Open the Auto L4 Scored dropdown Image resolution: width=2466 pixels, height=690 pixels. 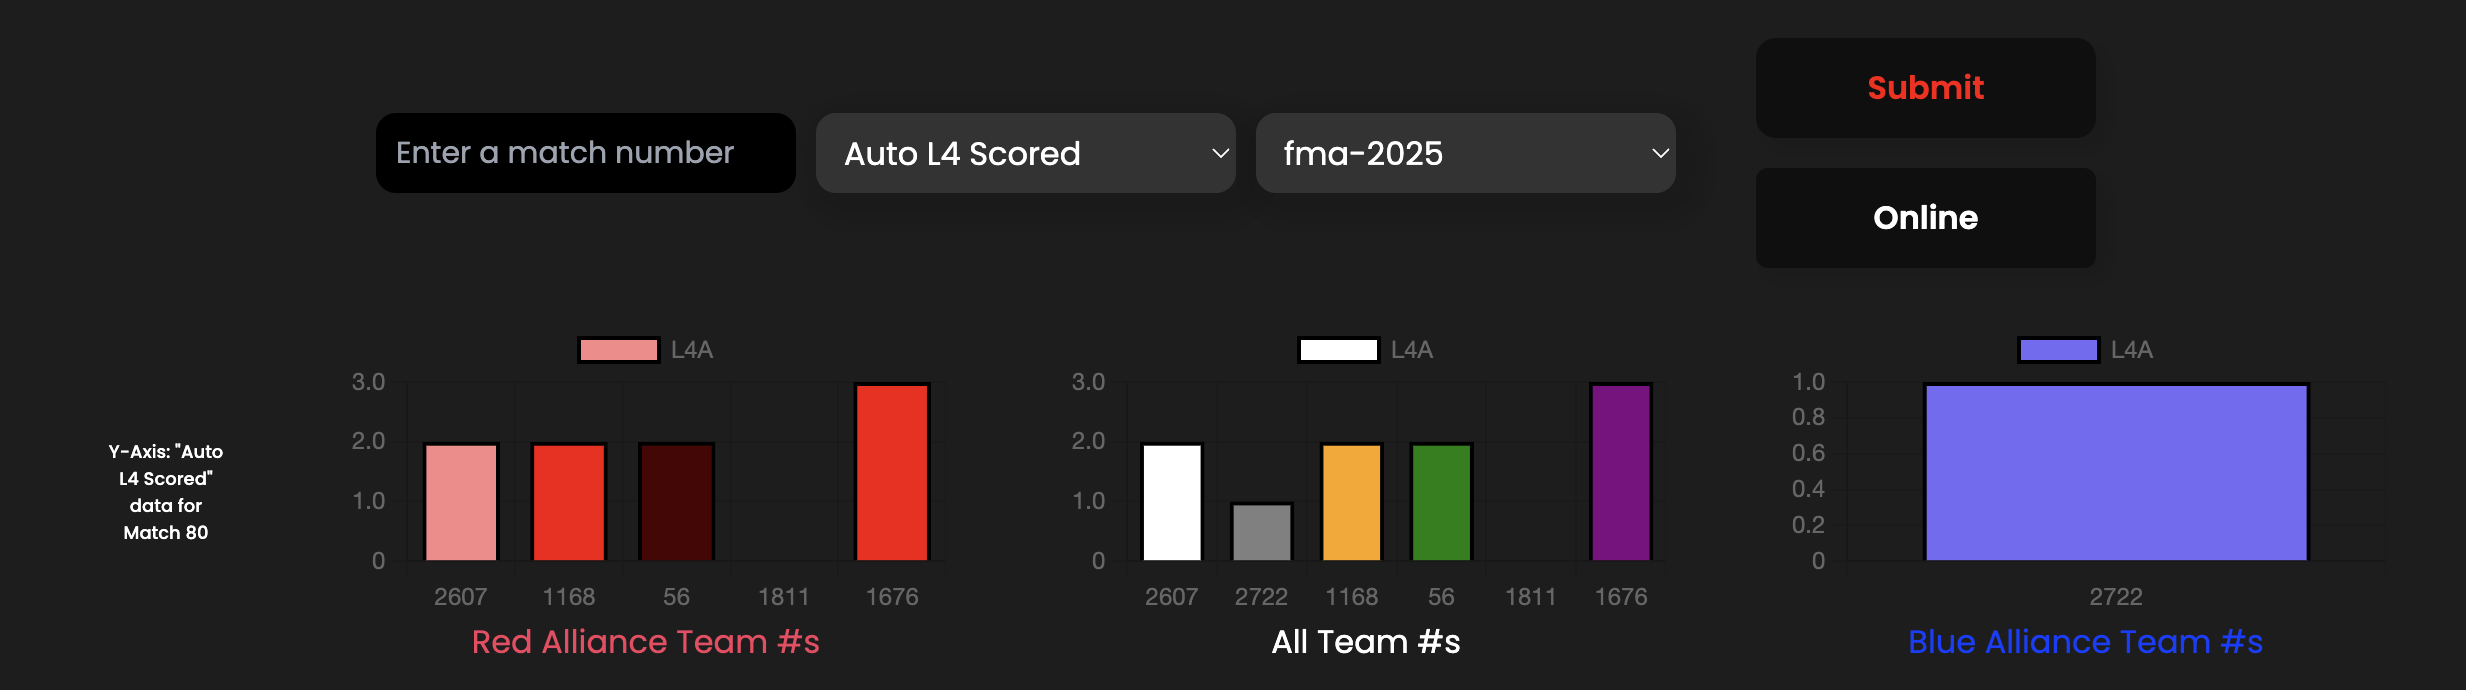pos(1025,153)
